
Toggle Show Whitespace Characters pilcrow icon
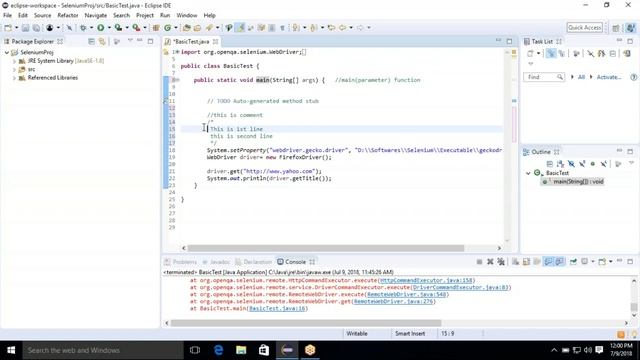pos(282,28)
